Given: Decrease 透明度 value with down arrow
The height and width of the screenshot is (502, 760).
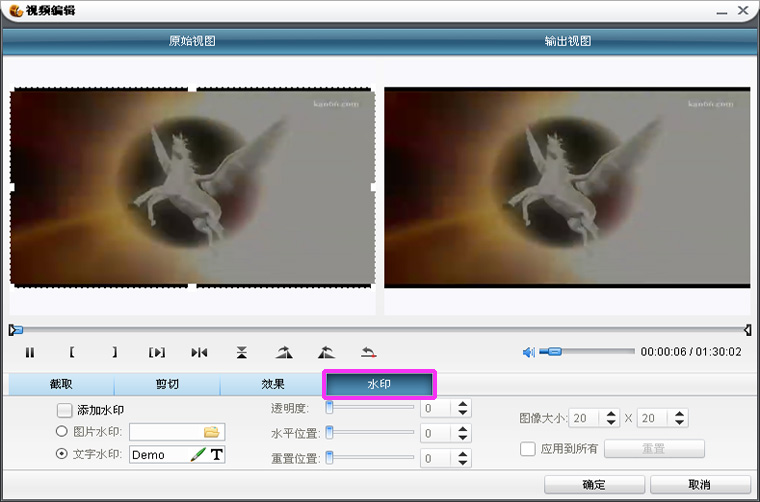Looking at the screenshot, I should (x=463, y=412).
